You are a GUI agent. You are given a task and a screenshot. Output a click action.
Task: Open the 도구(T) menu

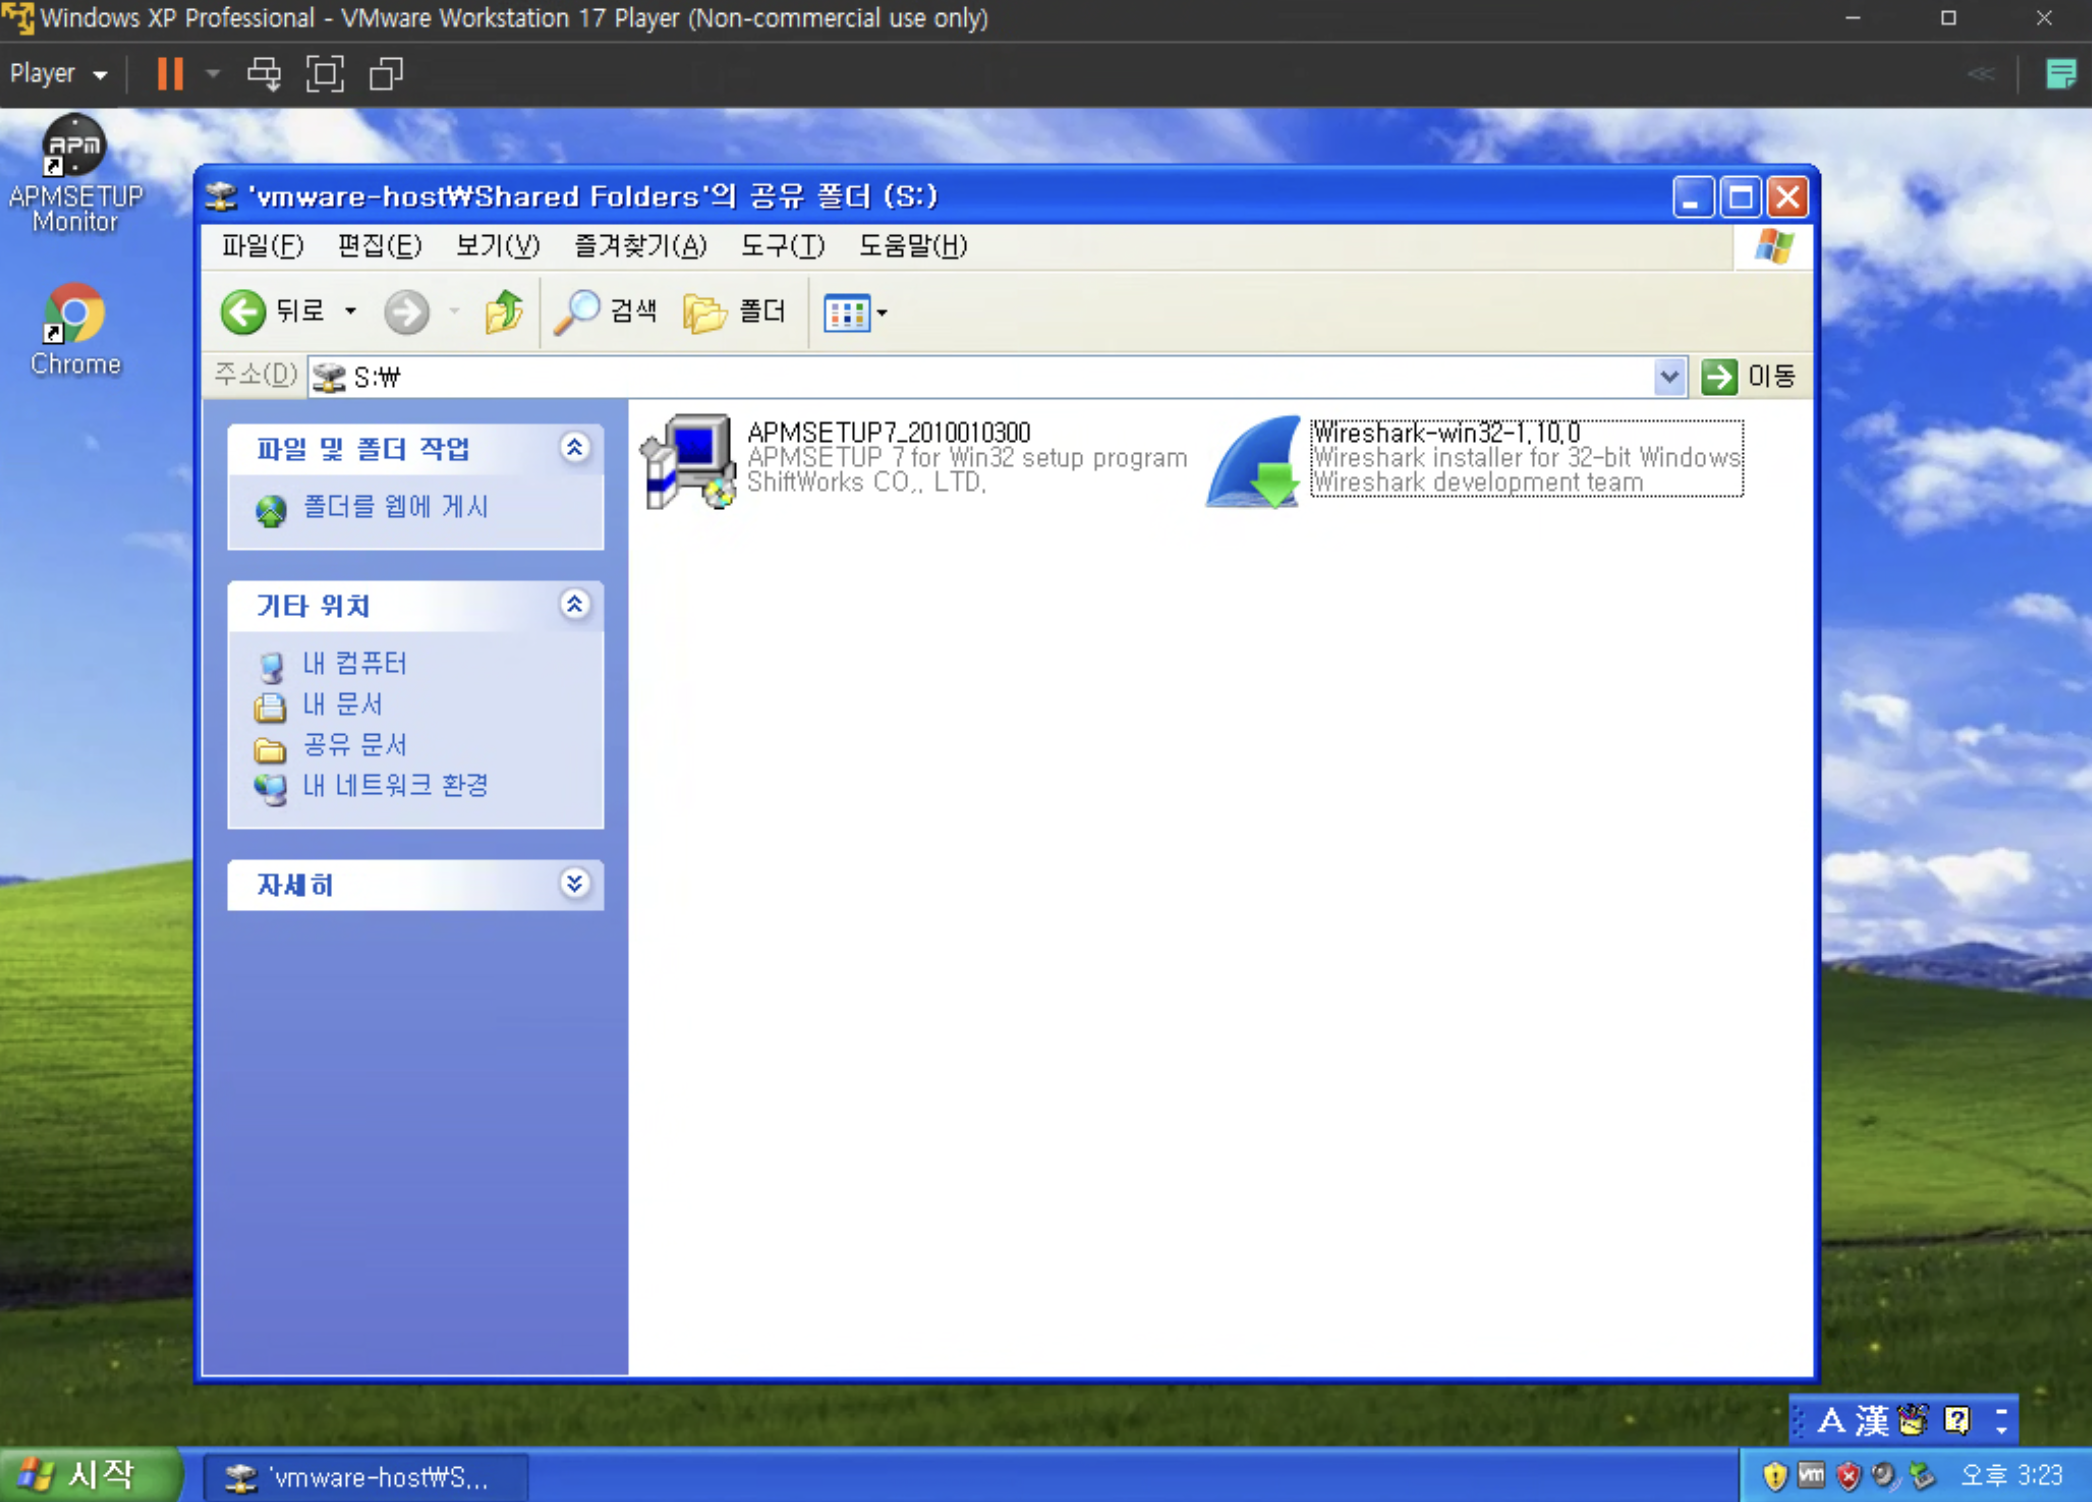pyautogui.click(x=782, y=246)
